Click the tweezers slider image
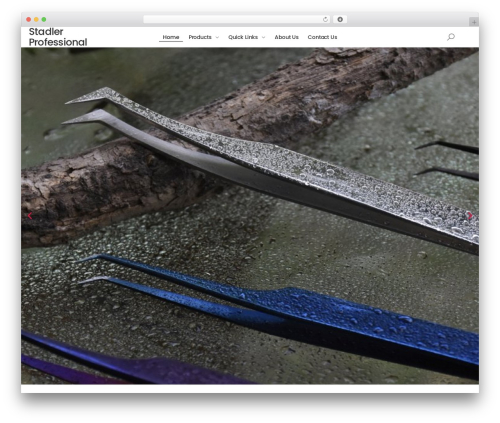 pos(250,216)
